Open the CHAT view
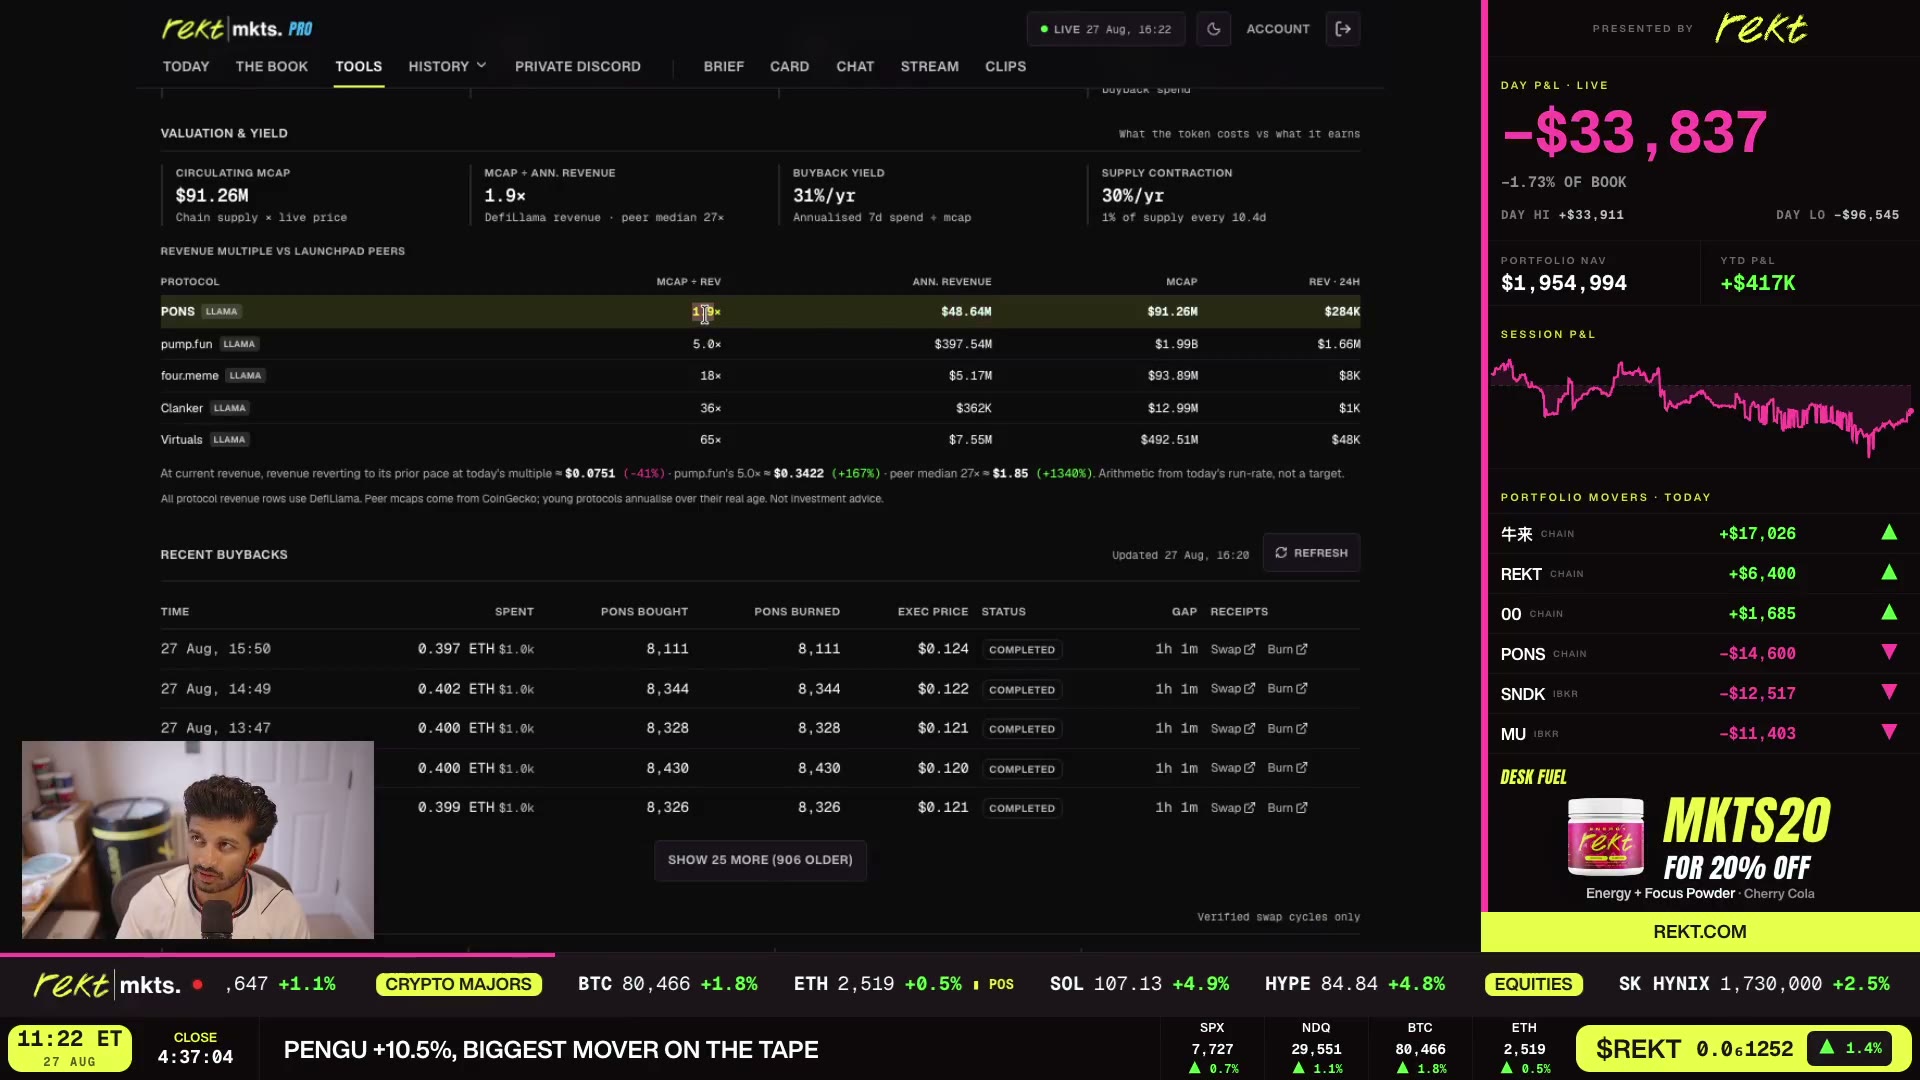Screen dimensions: 1920x1080 coord(855,66)
